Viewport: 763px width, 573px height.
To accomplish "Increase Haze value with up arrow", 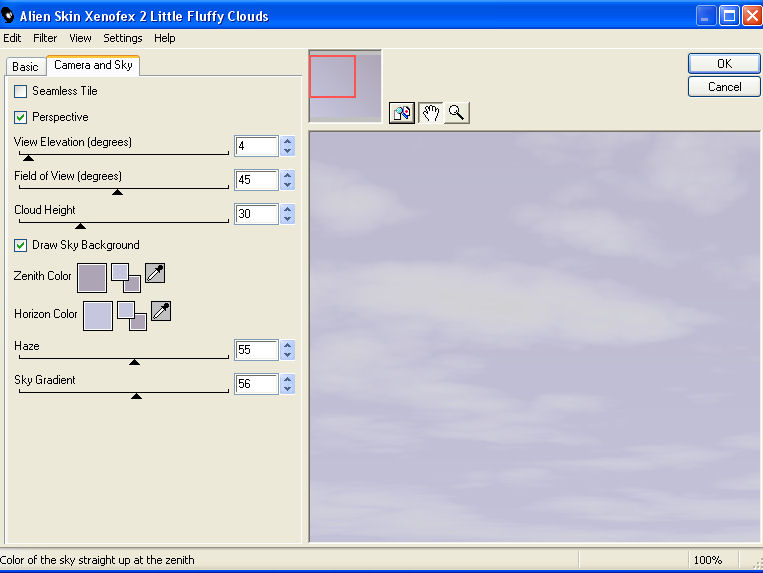I will coord(288,345).
